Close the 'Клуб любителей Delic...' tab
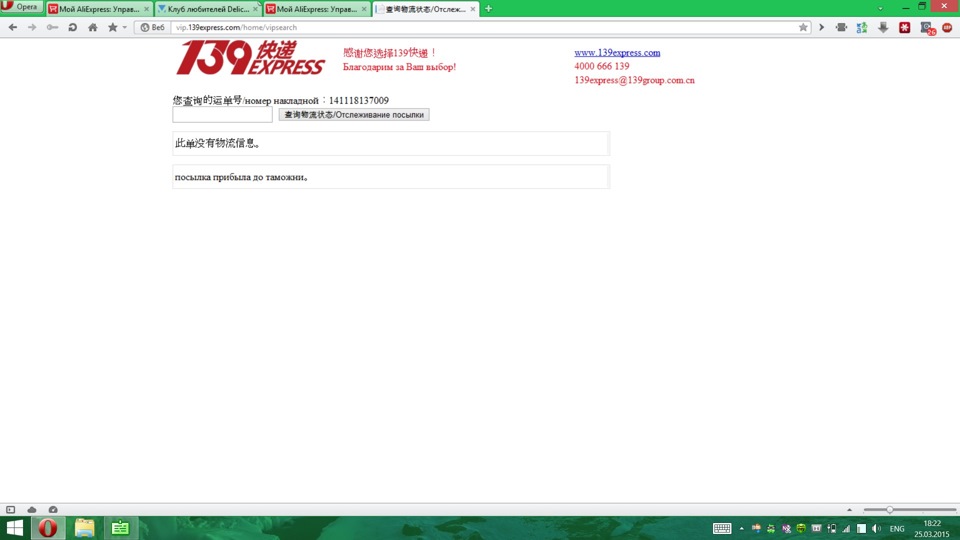Viewport: 960px width, 540px height. pos(255,9)
